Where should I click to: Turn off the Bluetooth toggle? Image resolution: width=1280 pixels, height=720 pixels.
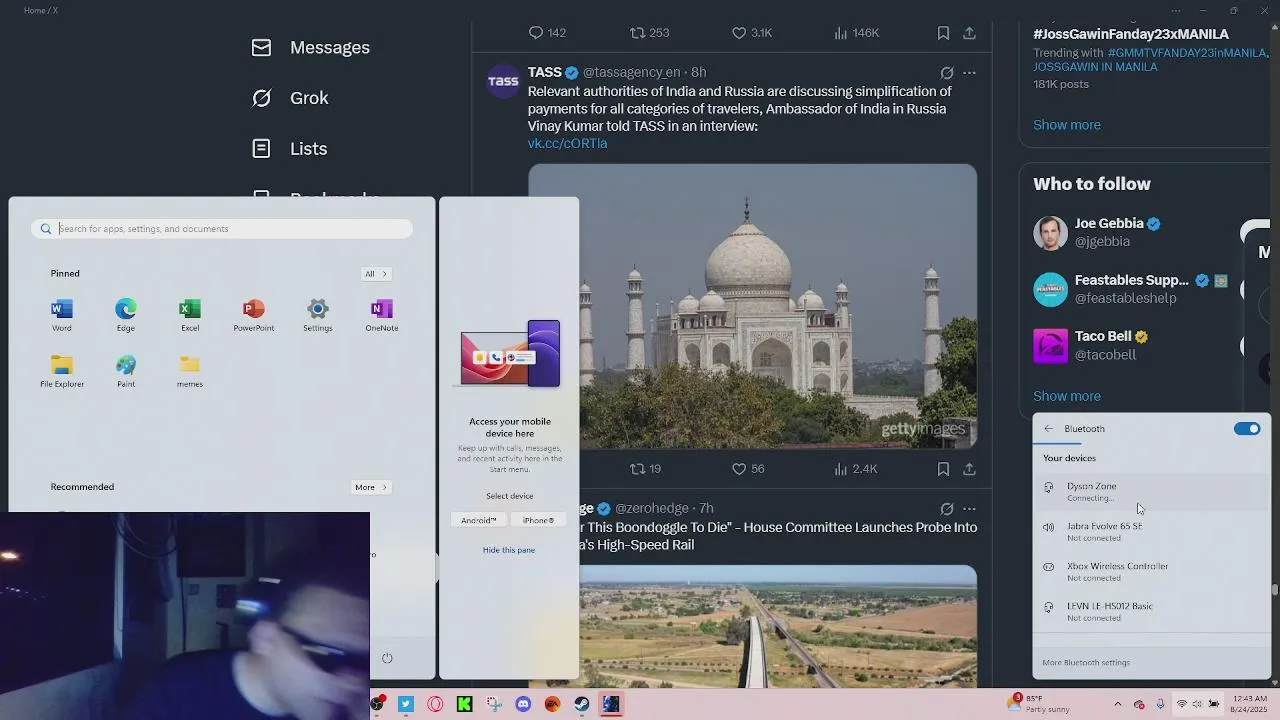point(1247,429)
